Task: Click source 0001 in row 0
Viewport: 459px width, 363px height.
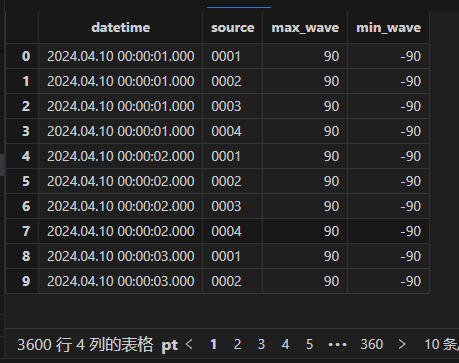Action: pyautogui.click(x=232, y=56)
